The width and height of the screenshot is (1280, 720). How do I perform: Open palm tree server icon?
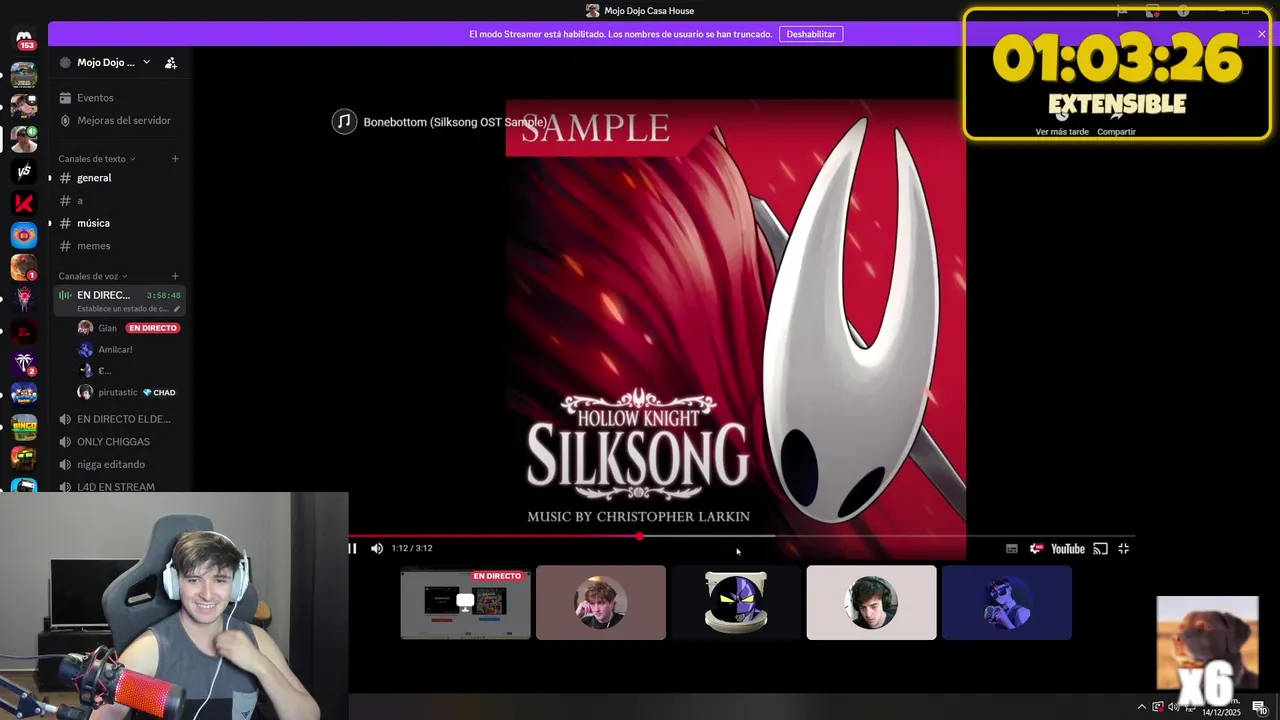click(24, 363)
